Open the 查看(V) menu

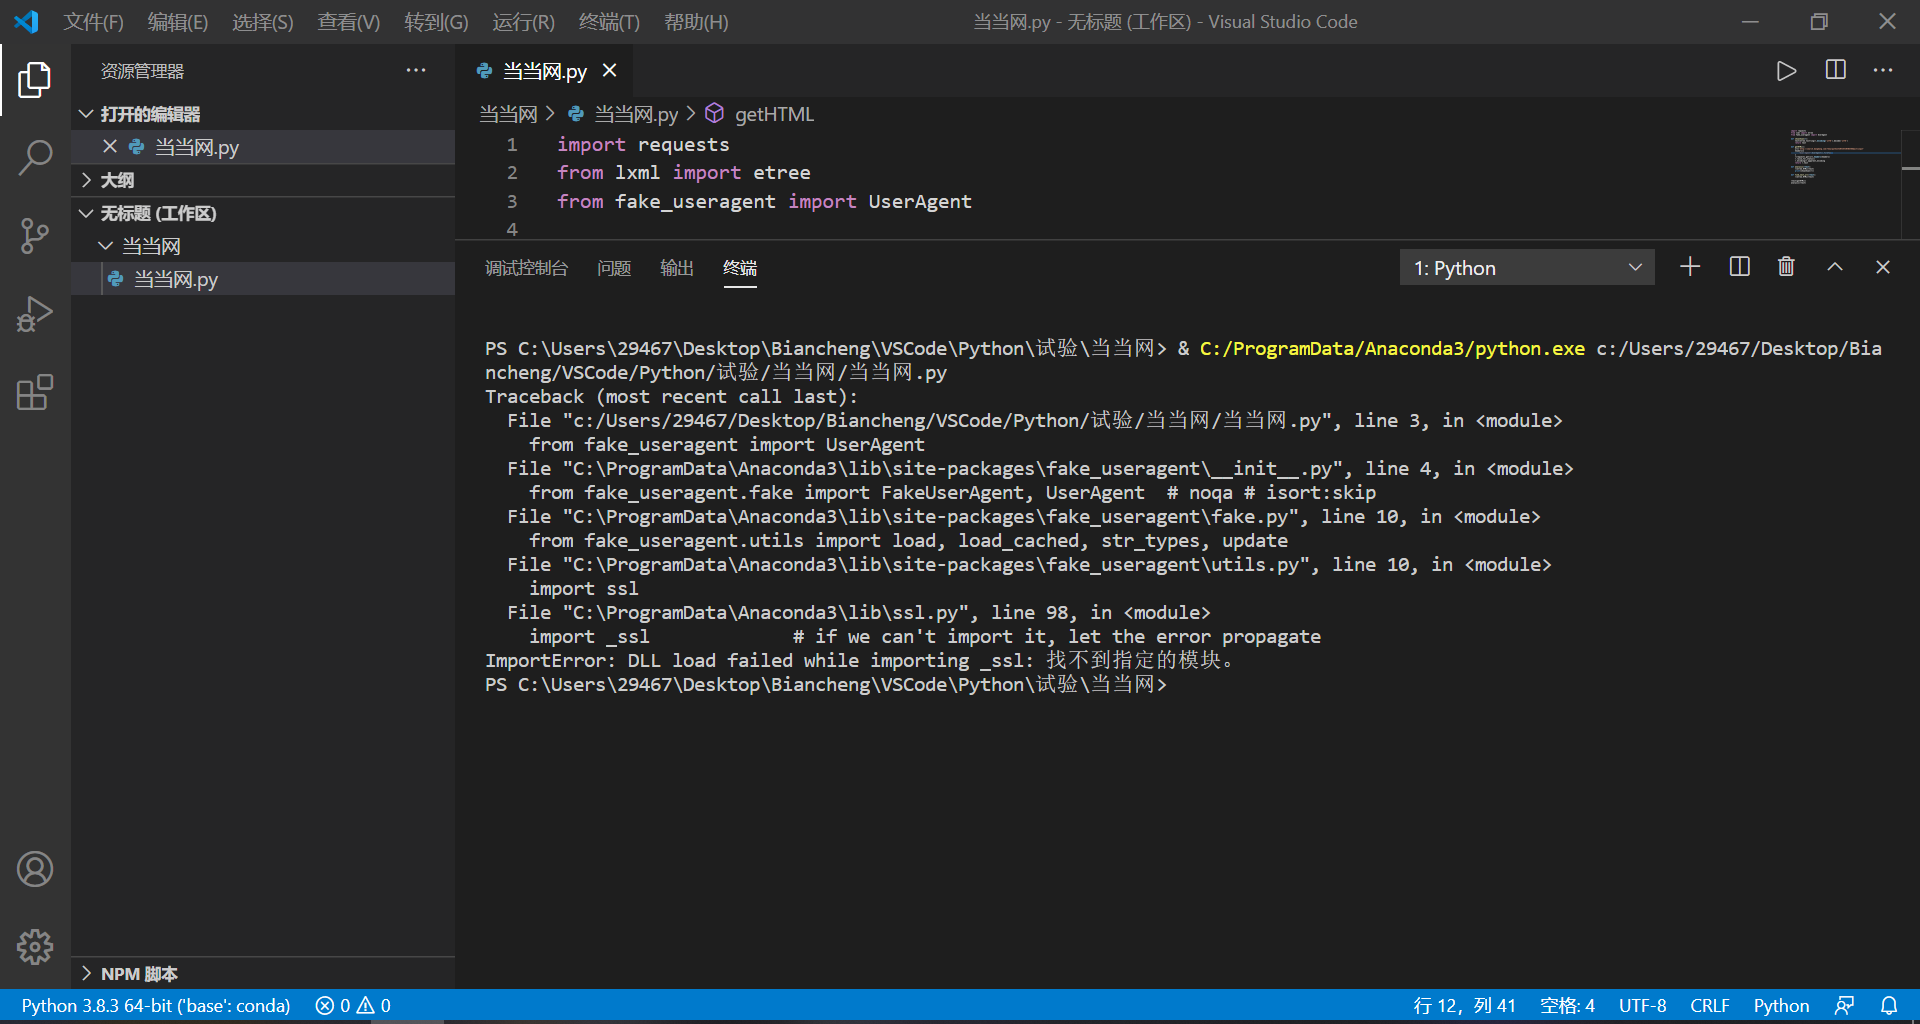point(349,22)
